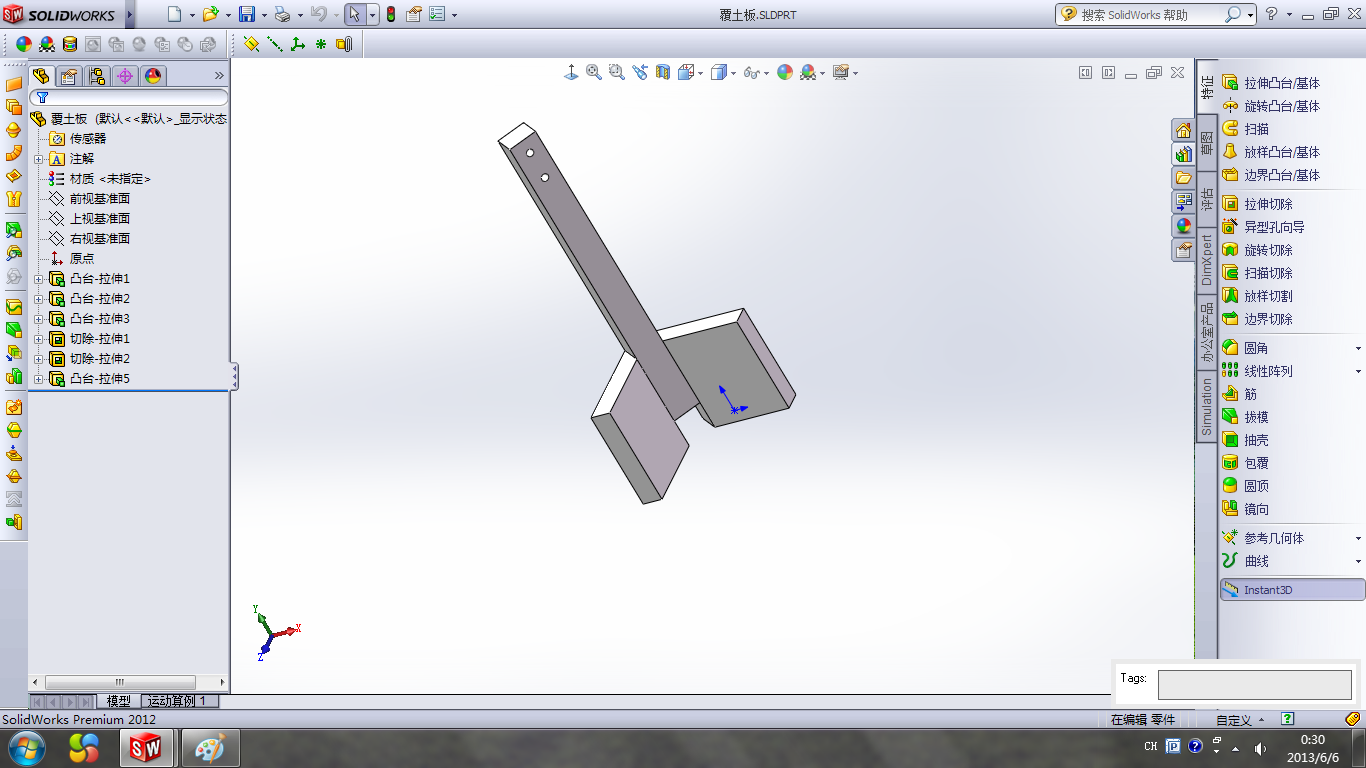Viewport: 1366px width, 768px height.
Task: Select 前视基准面 in the feature tree
Action: click(x=99, y=199)
